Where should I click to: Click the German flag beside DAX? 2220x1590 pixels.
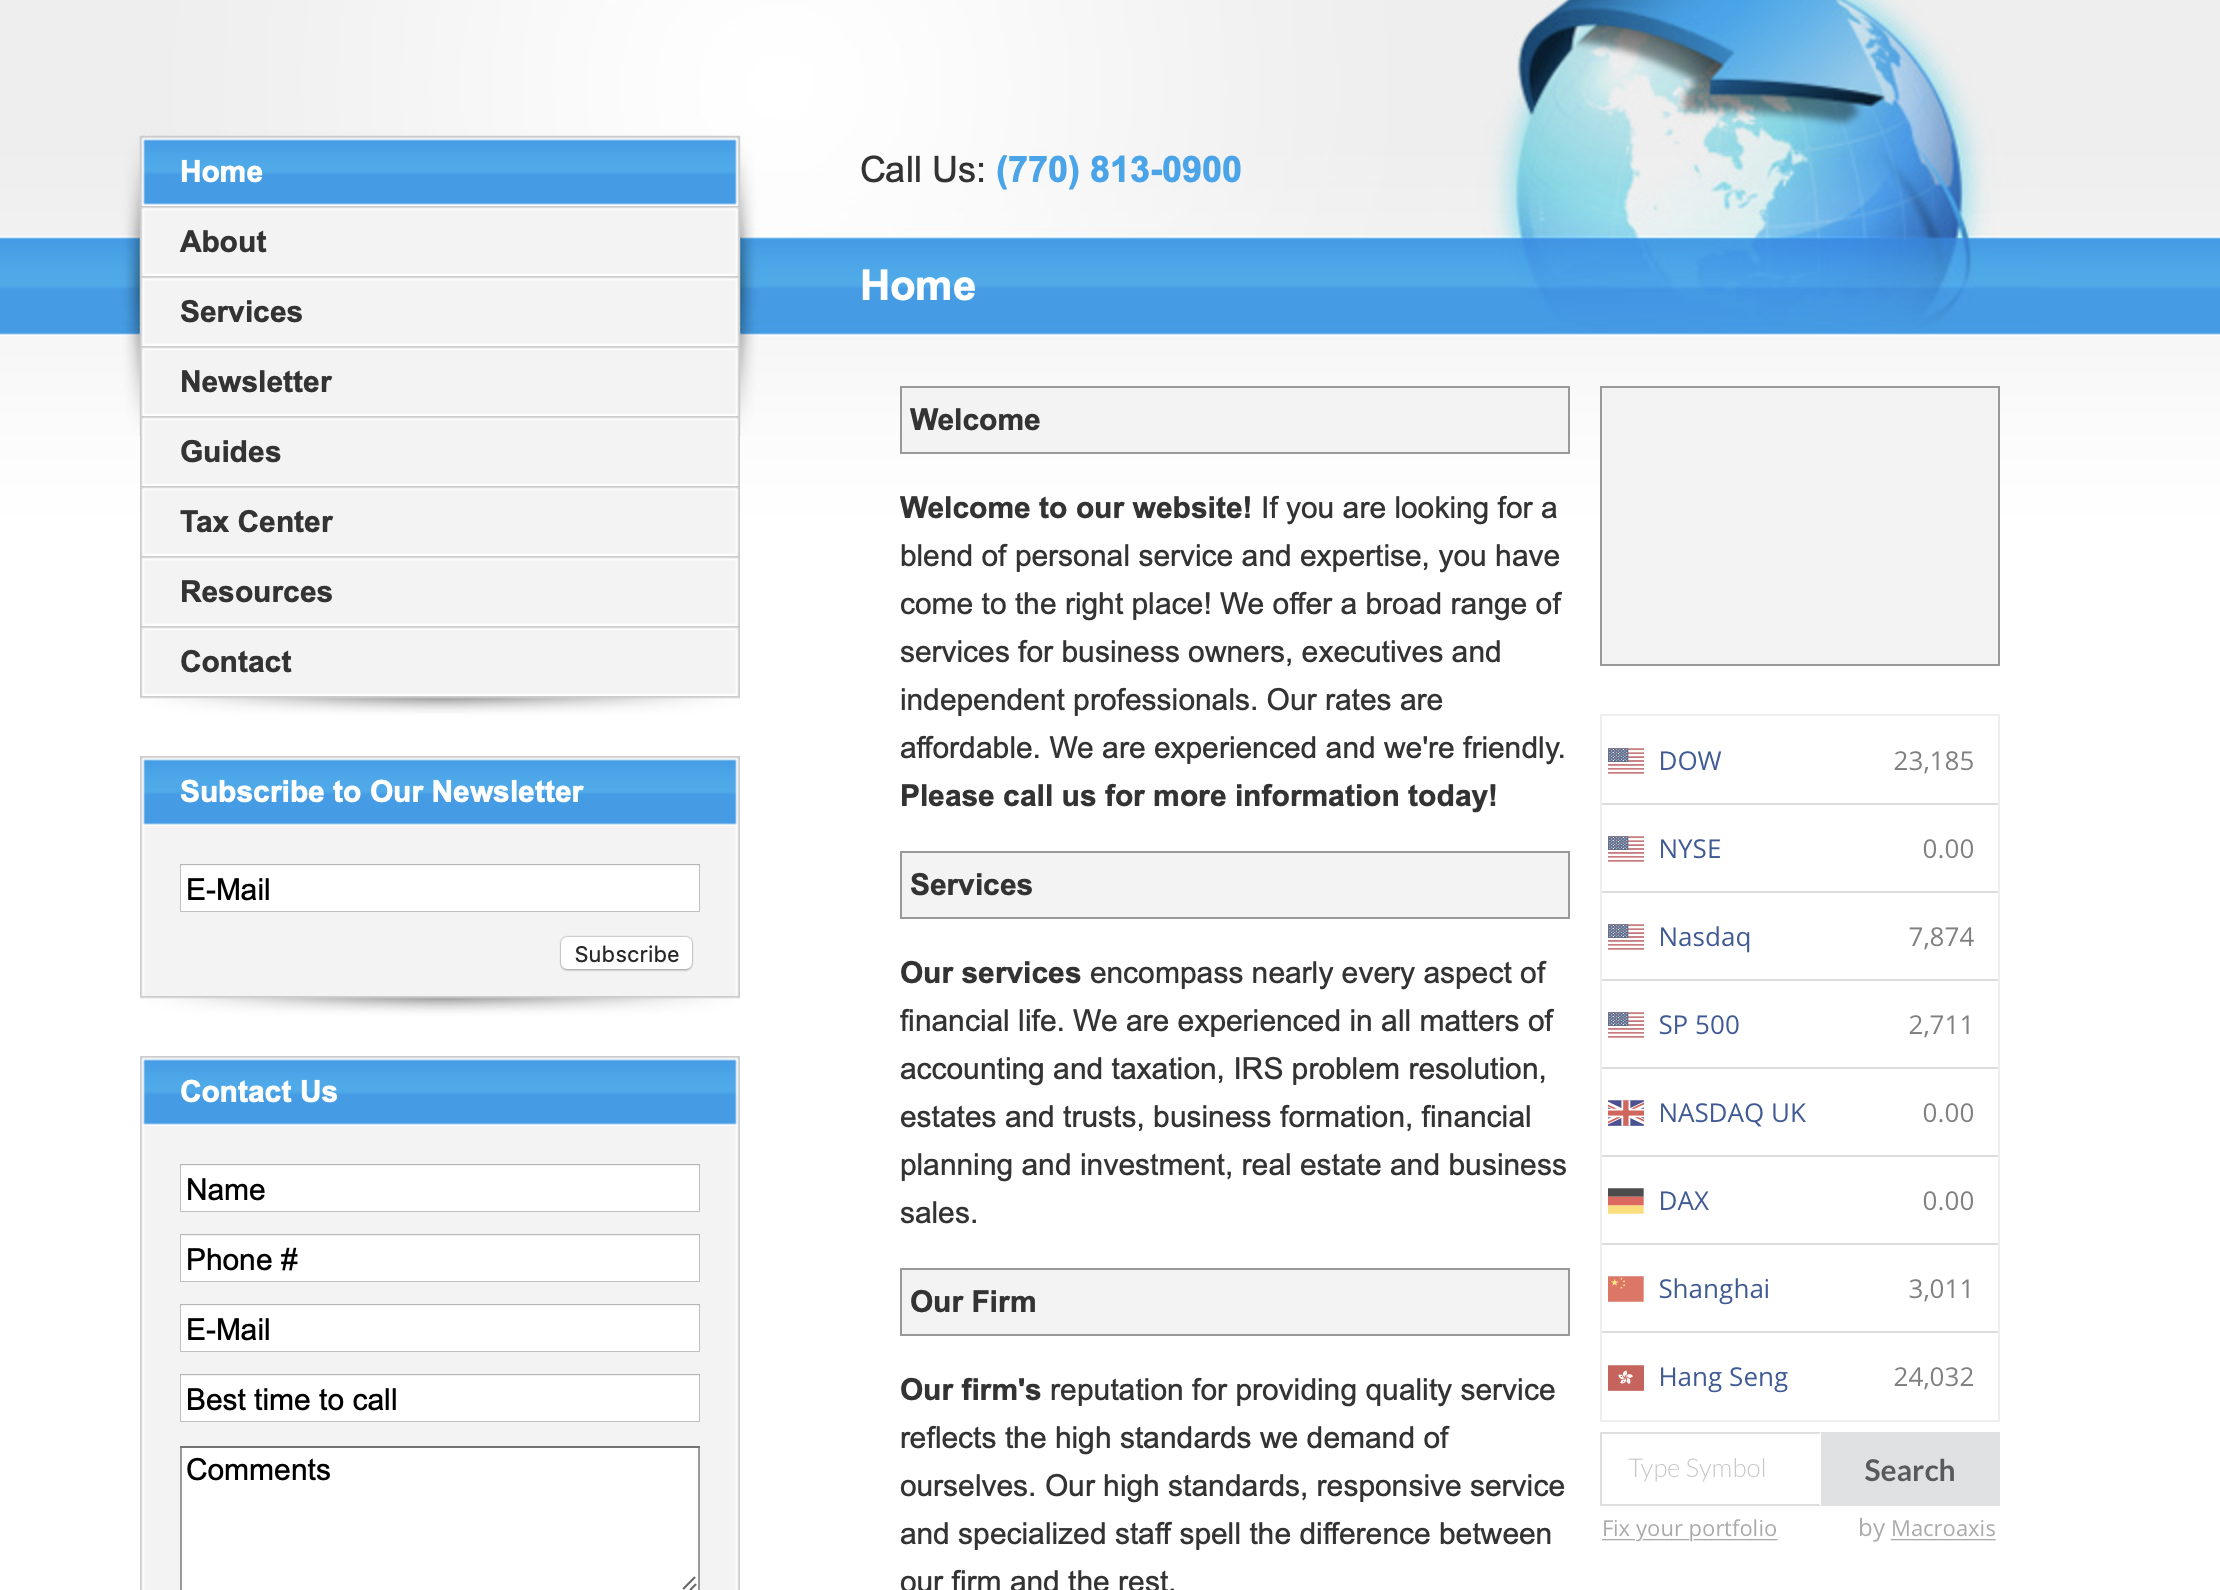click(1625, 1201)
